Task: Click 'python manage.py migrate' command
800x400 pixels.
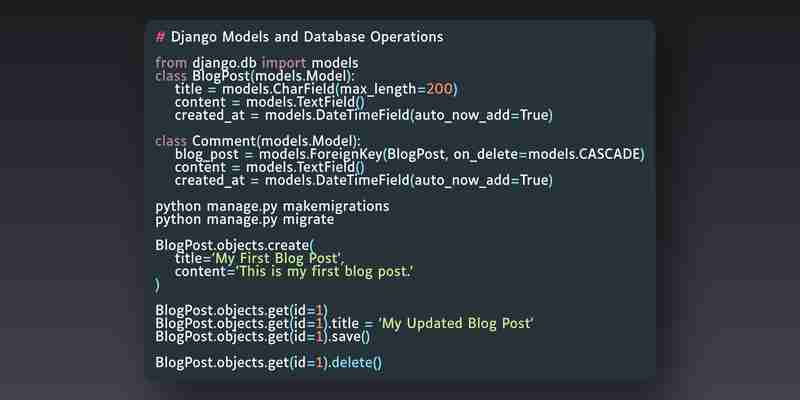Action: click(x=245, y=220)
